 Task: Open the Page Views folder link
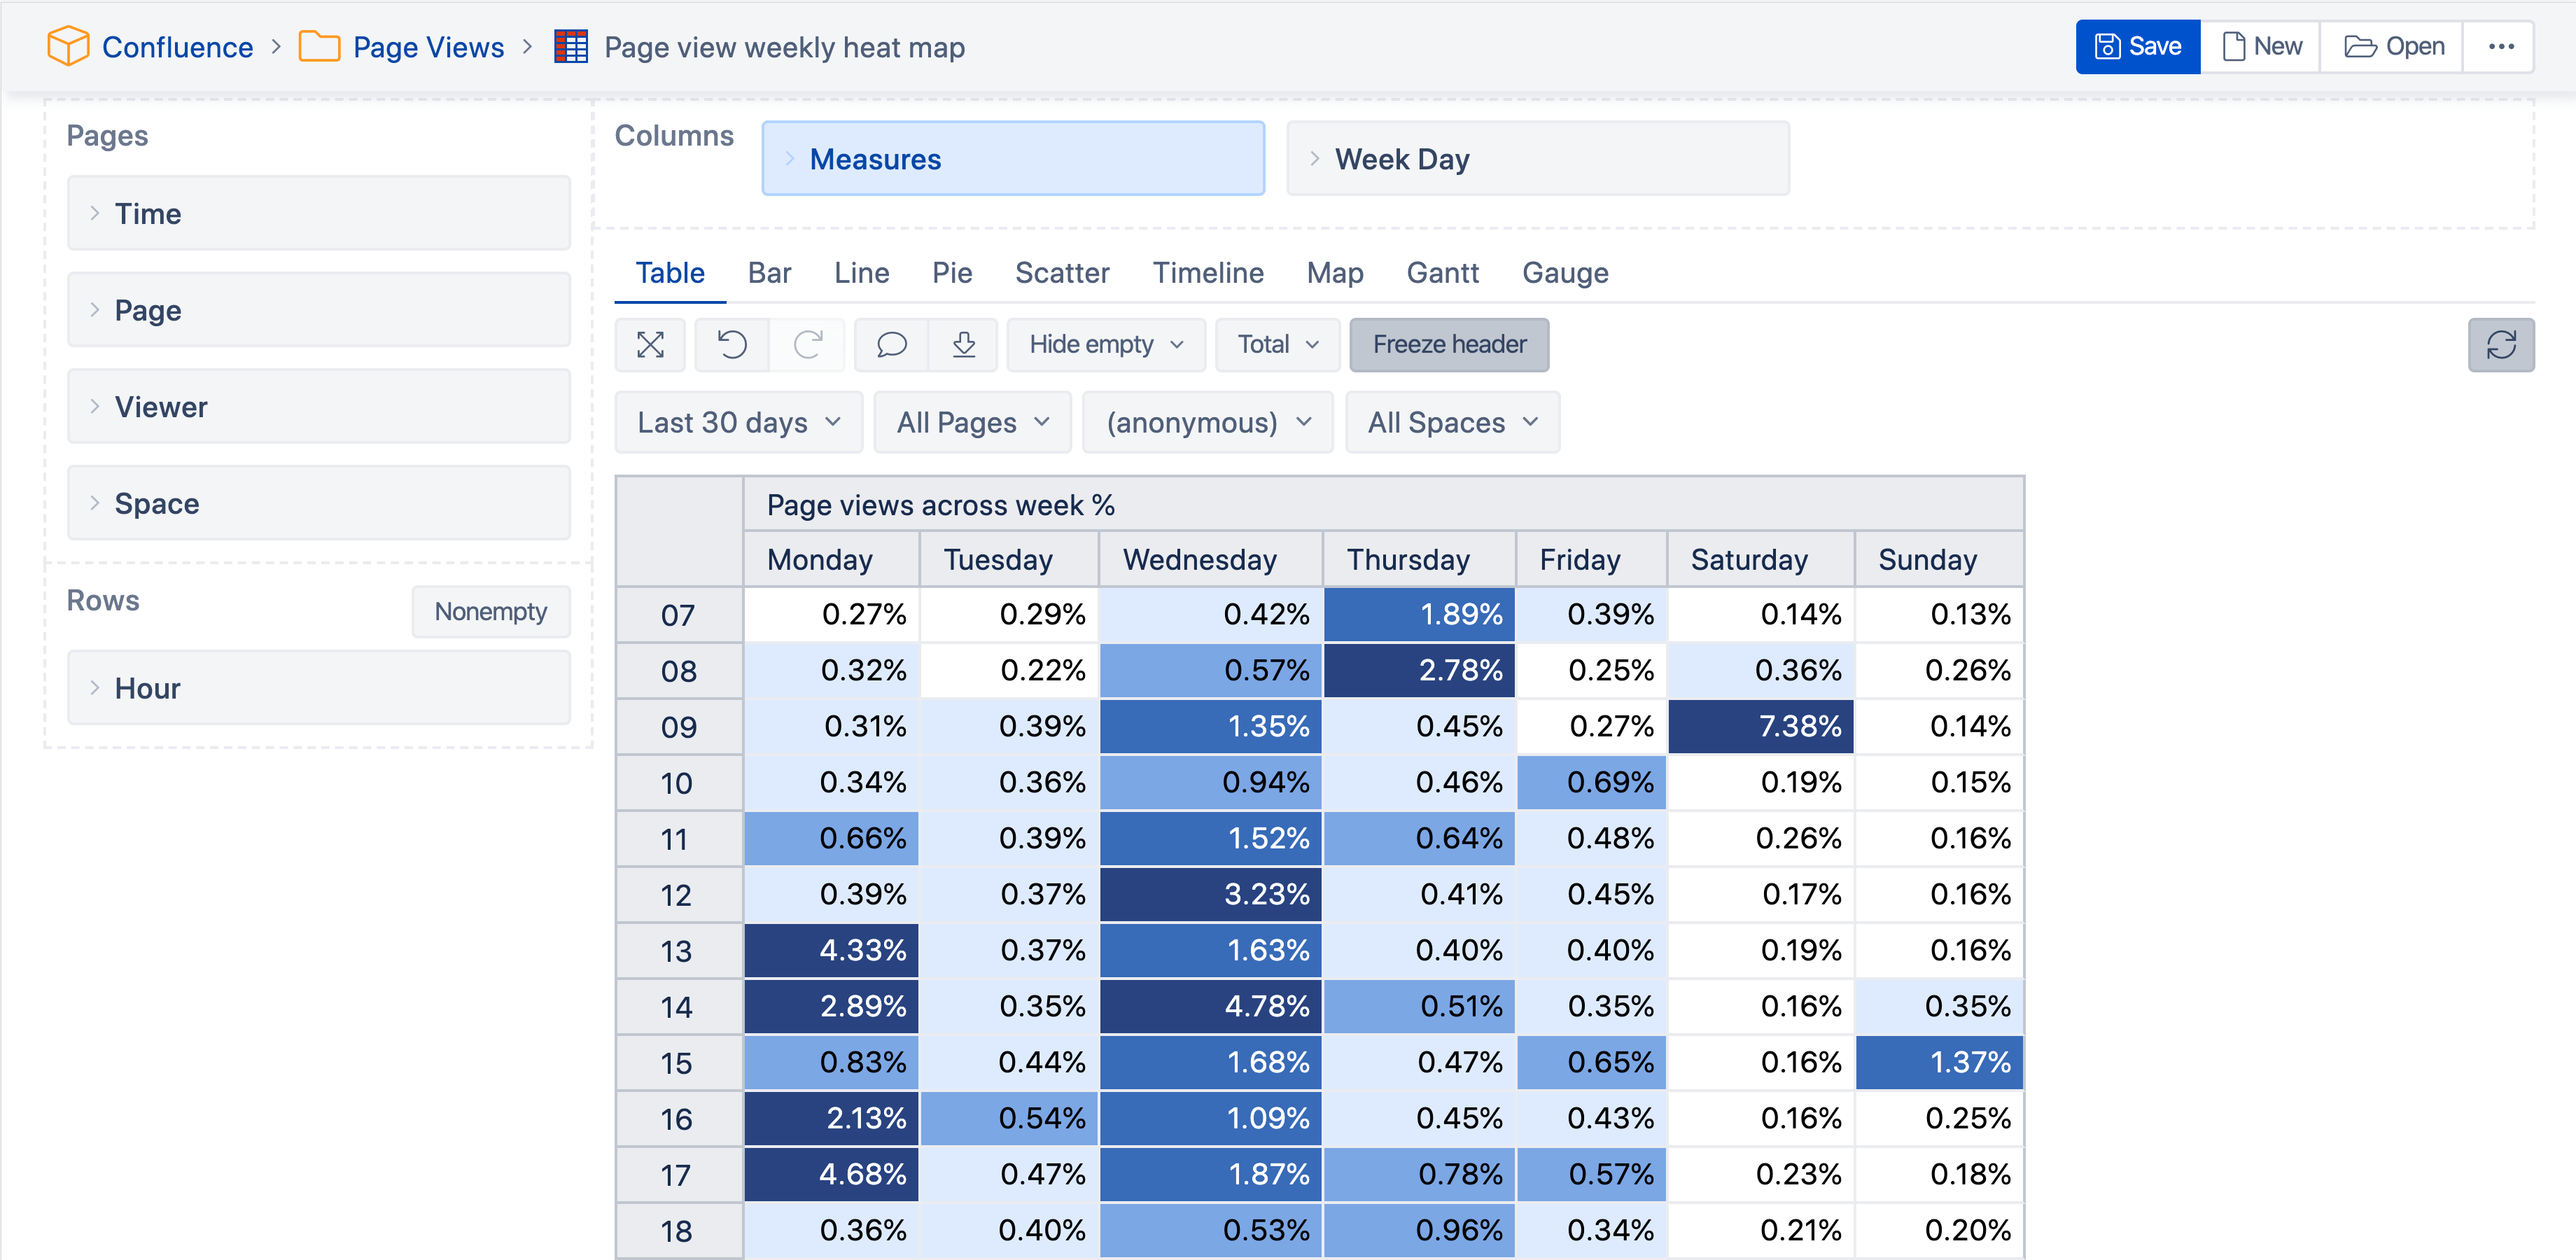point(428,47)
